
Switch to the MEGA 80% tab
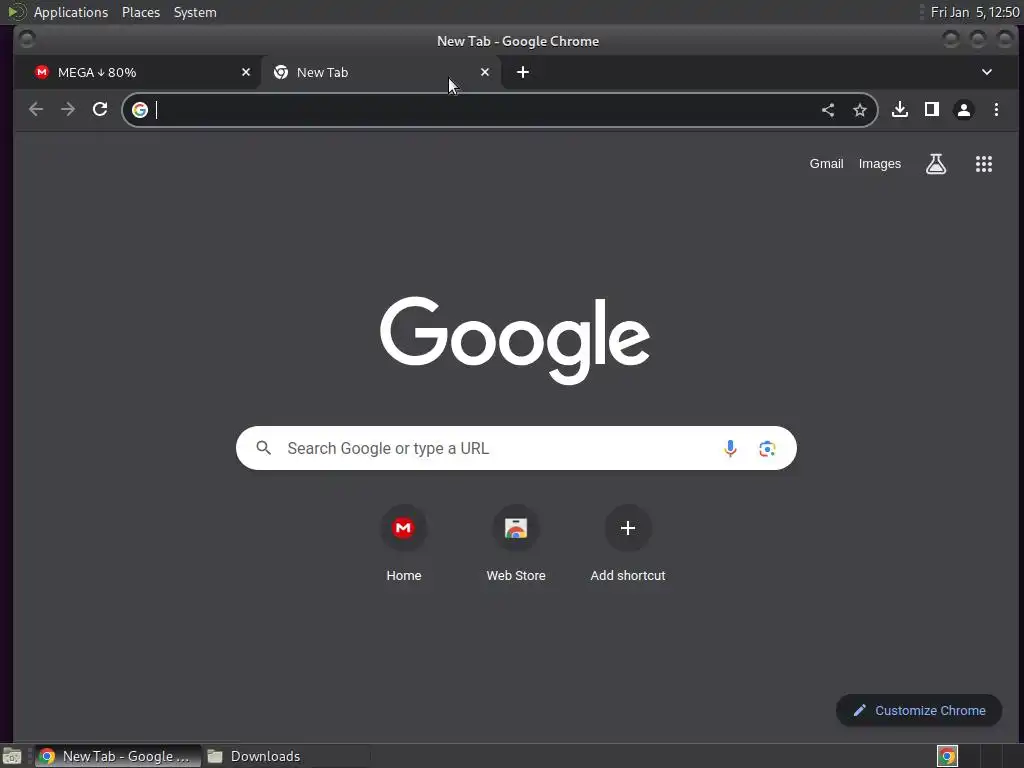tap(138, 72)
